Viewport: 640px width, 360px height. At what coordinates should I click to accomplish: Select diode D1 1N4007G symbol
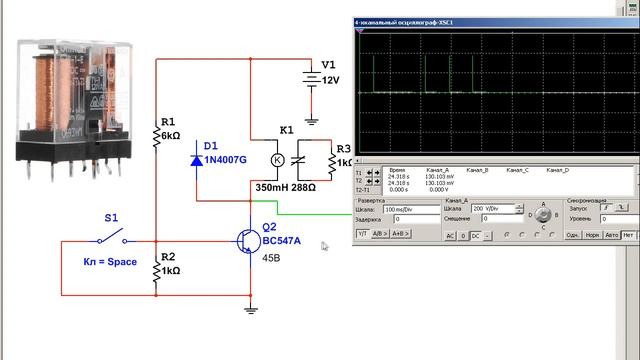[x=196, y=161]
